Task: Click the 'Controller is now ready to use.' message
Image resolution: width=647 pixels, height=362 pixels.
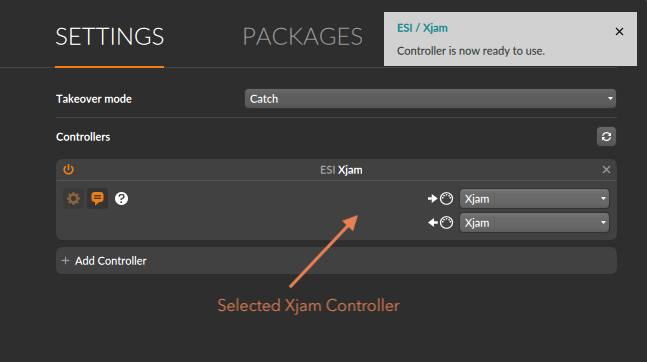Action: point(471,51)
